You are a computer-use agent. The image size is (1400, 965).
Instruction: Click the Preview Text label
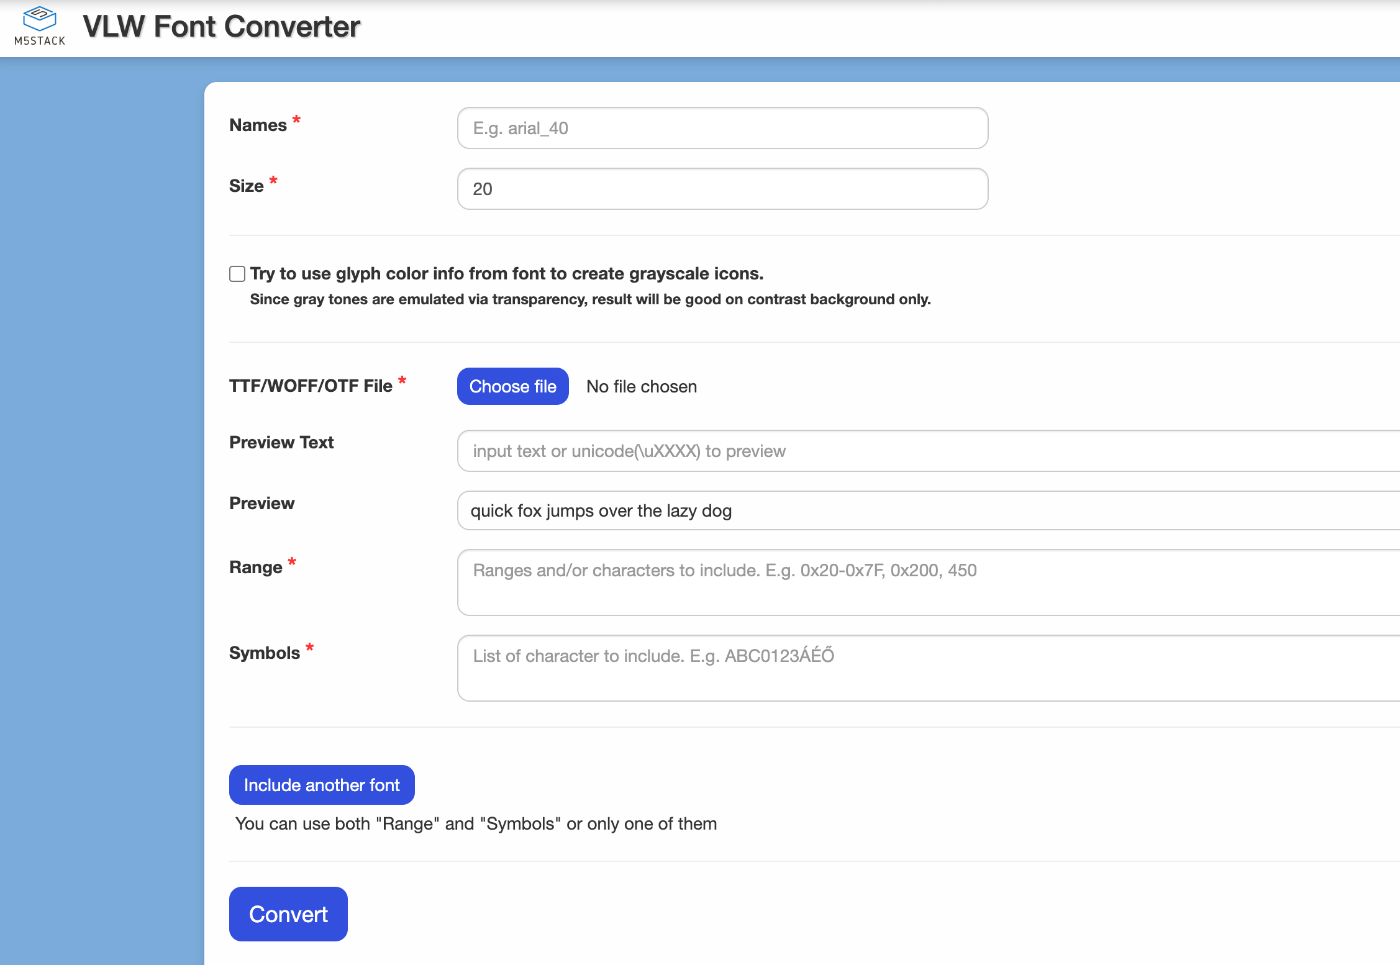click(281, 442)
